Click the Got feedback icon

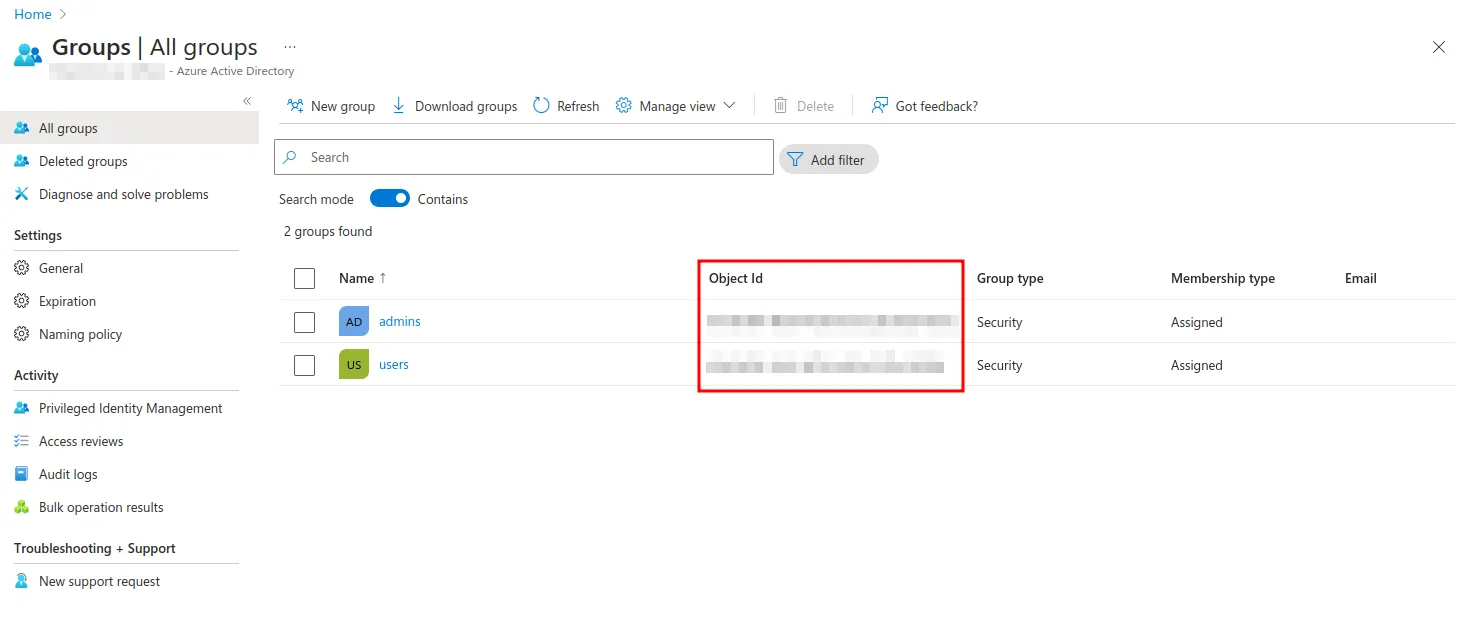click(x=880, y=106)
